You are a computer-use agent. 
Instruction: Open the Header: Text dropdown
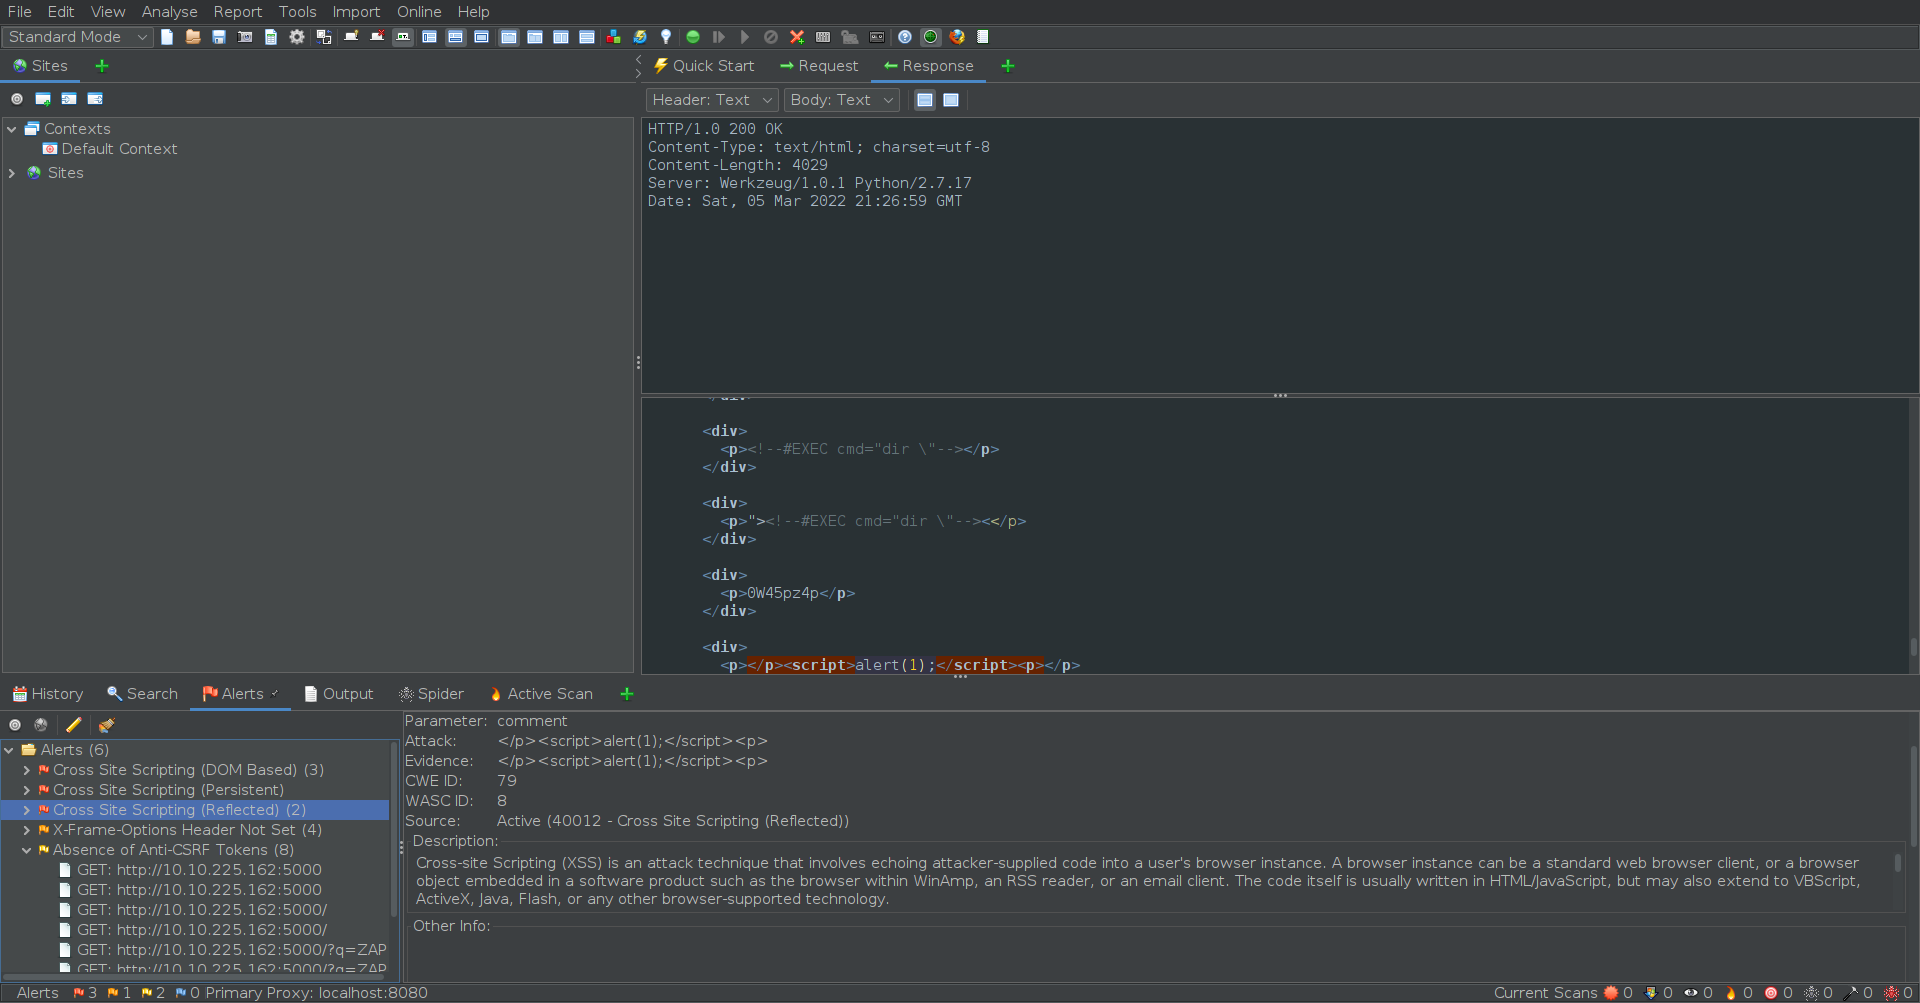[x=711, y=100]
